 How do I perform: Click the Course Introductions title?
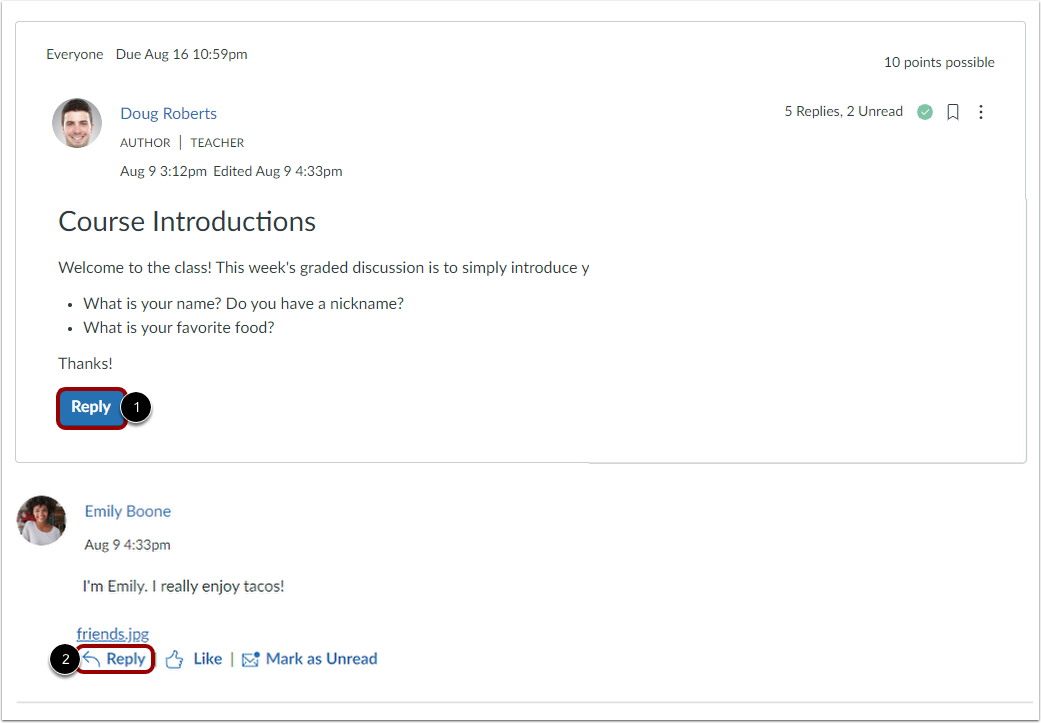tap(187, 221)
